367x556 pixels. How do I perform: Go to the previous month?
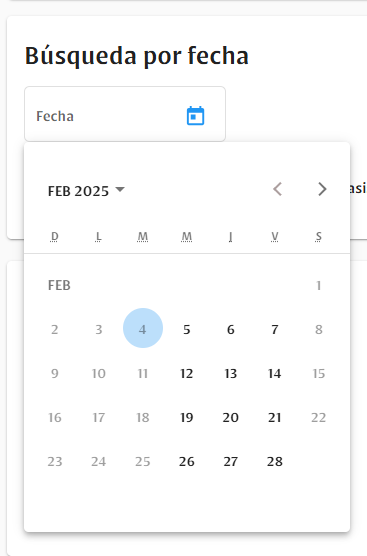pyautogui.click(x=278, y=189)
